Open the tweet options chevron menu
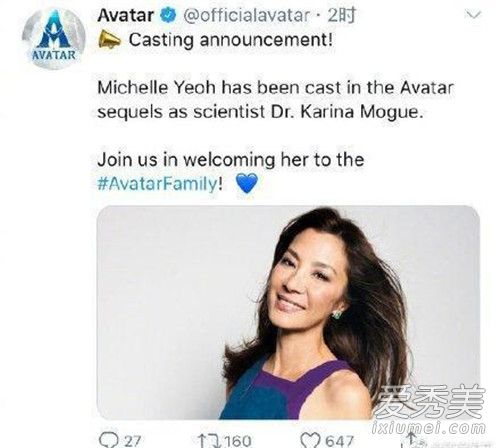 pyautogui.click(x=473, y=15)
